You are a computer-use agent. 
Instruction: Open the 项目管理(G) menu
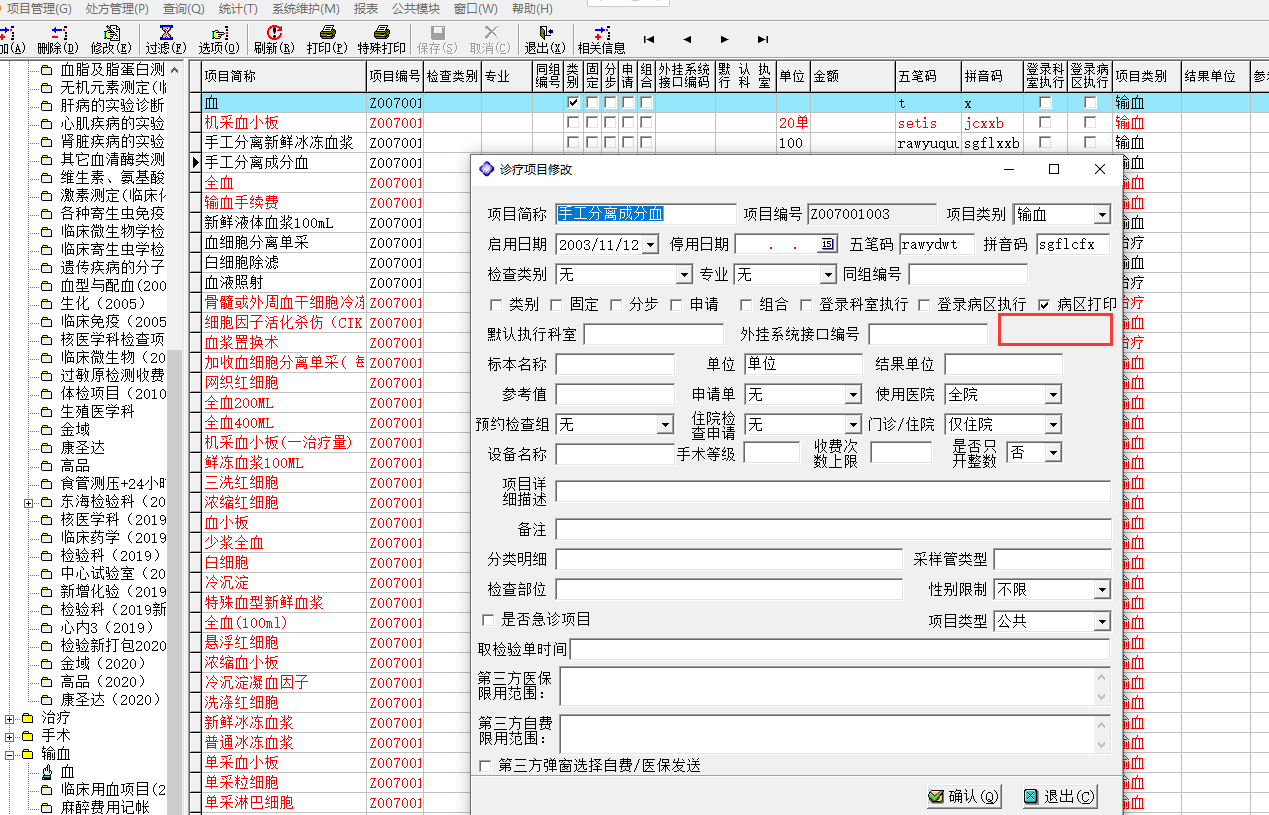tap(39, 8)
